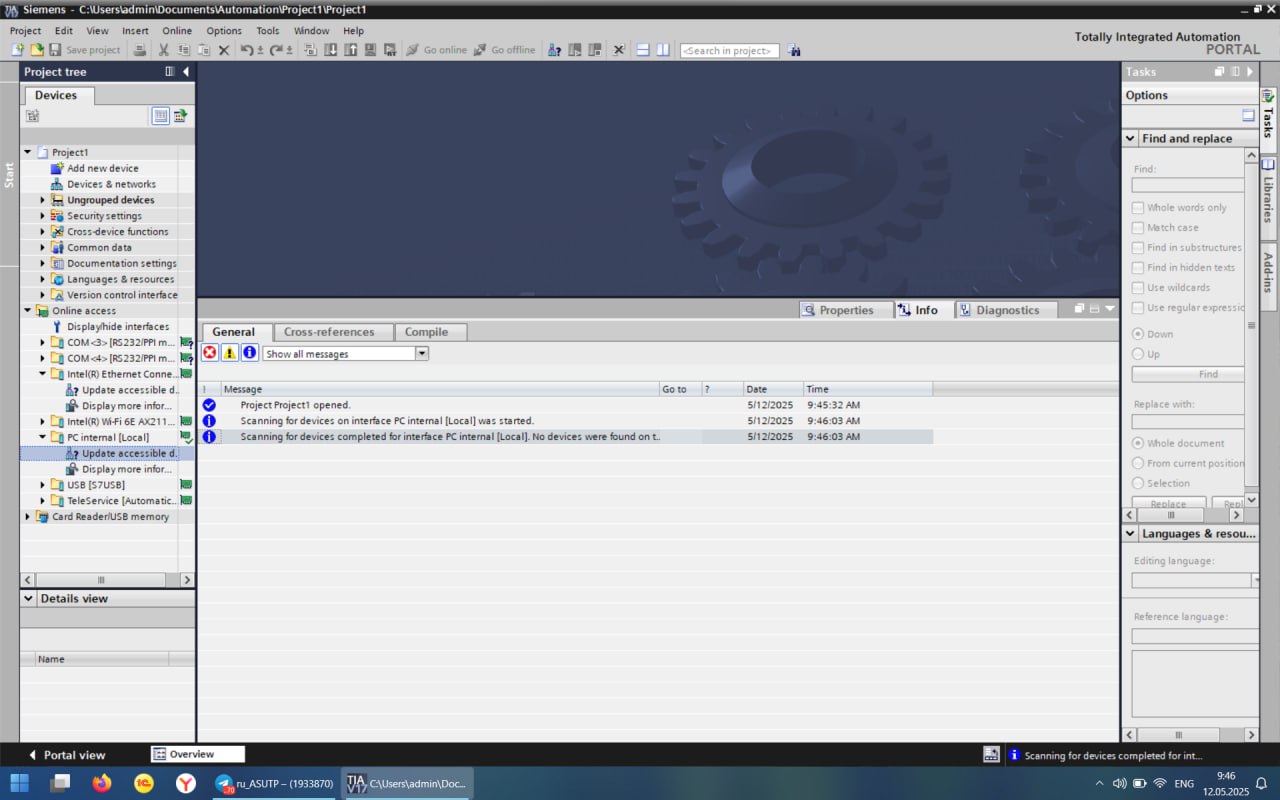Select the Devices tab in Project tree
The image size is (1280, 800).
click(55, 95)
